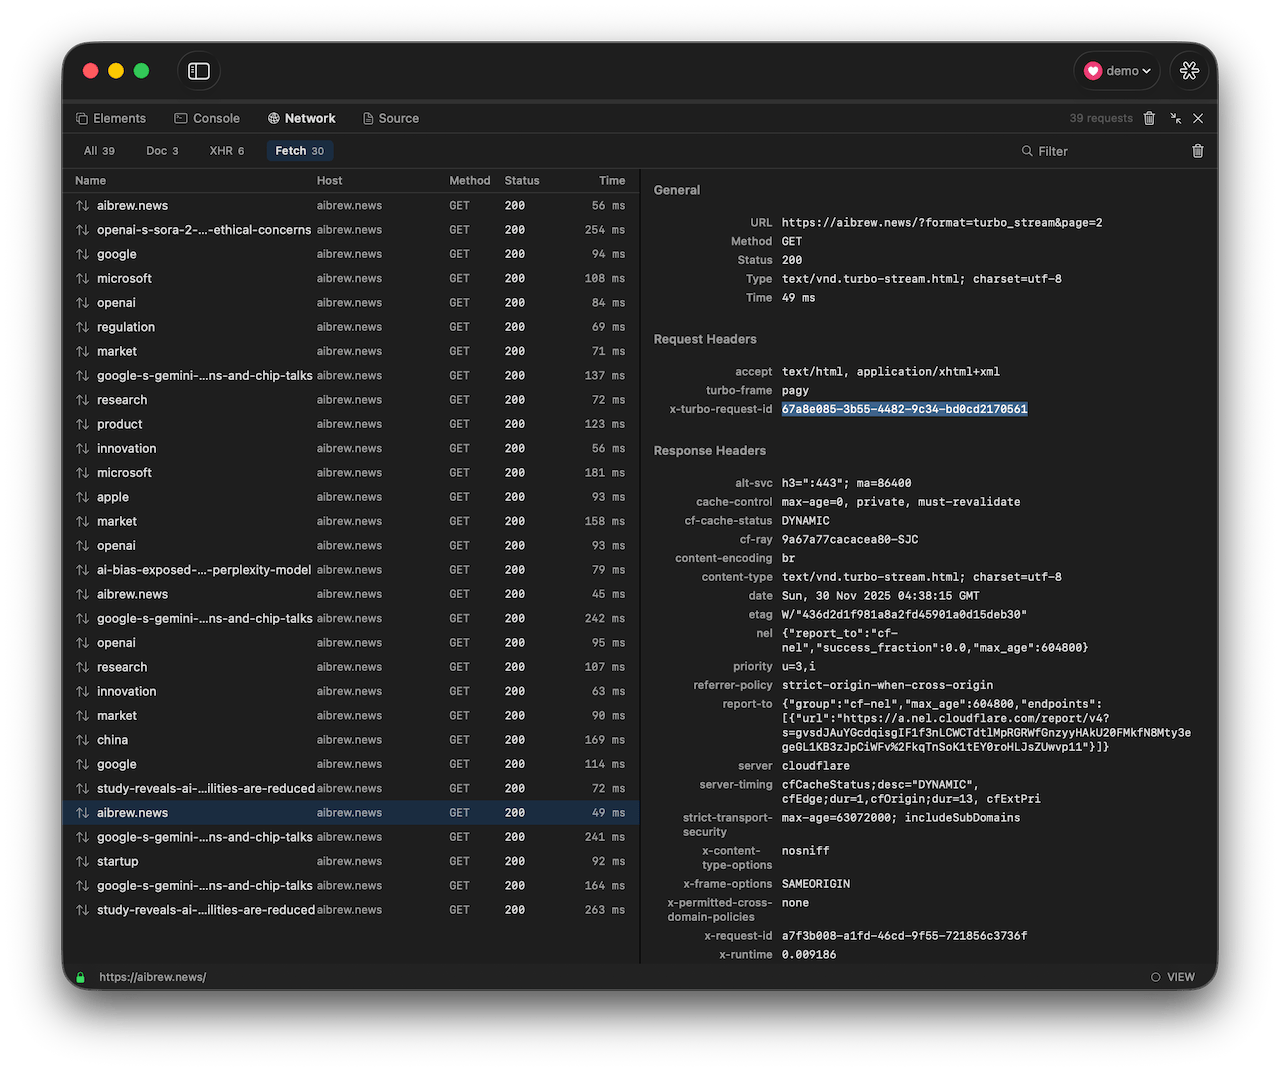Click the magnifier icon in the Filter box
1280x1072 pixels.
tap(1026, 151)
